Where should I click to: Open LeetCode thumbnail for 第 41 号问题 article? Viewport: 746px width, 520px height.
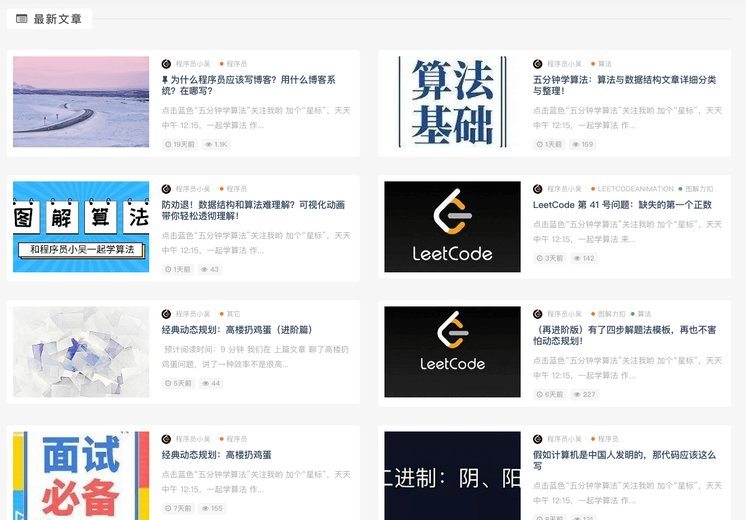click(x=452, y=226)
